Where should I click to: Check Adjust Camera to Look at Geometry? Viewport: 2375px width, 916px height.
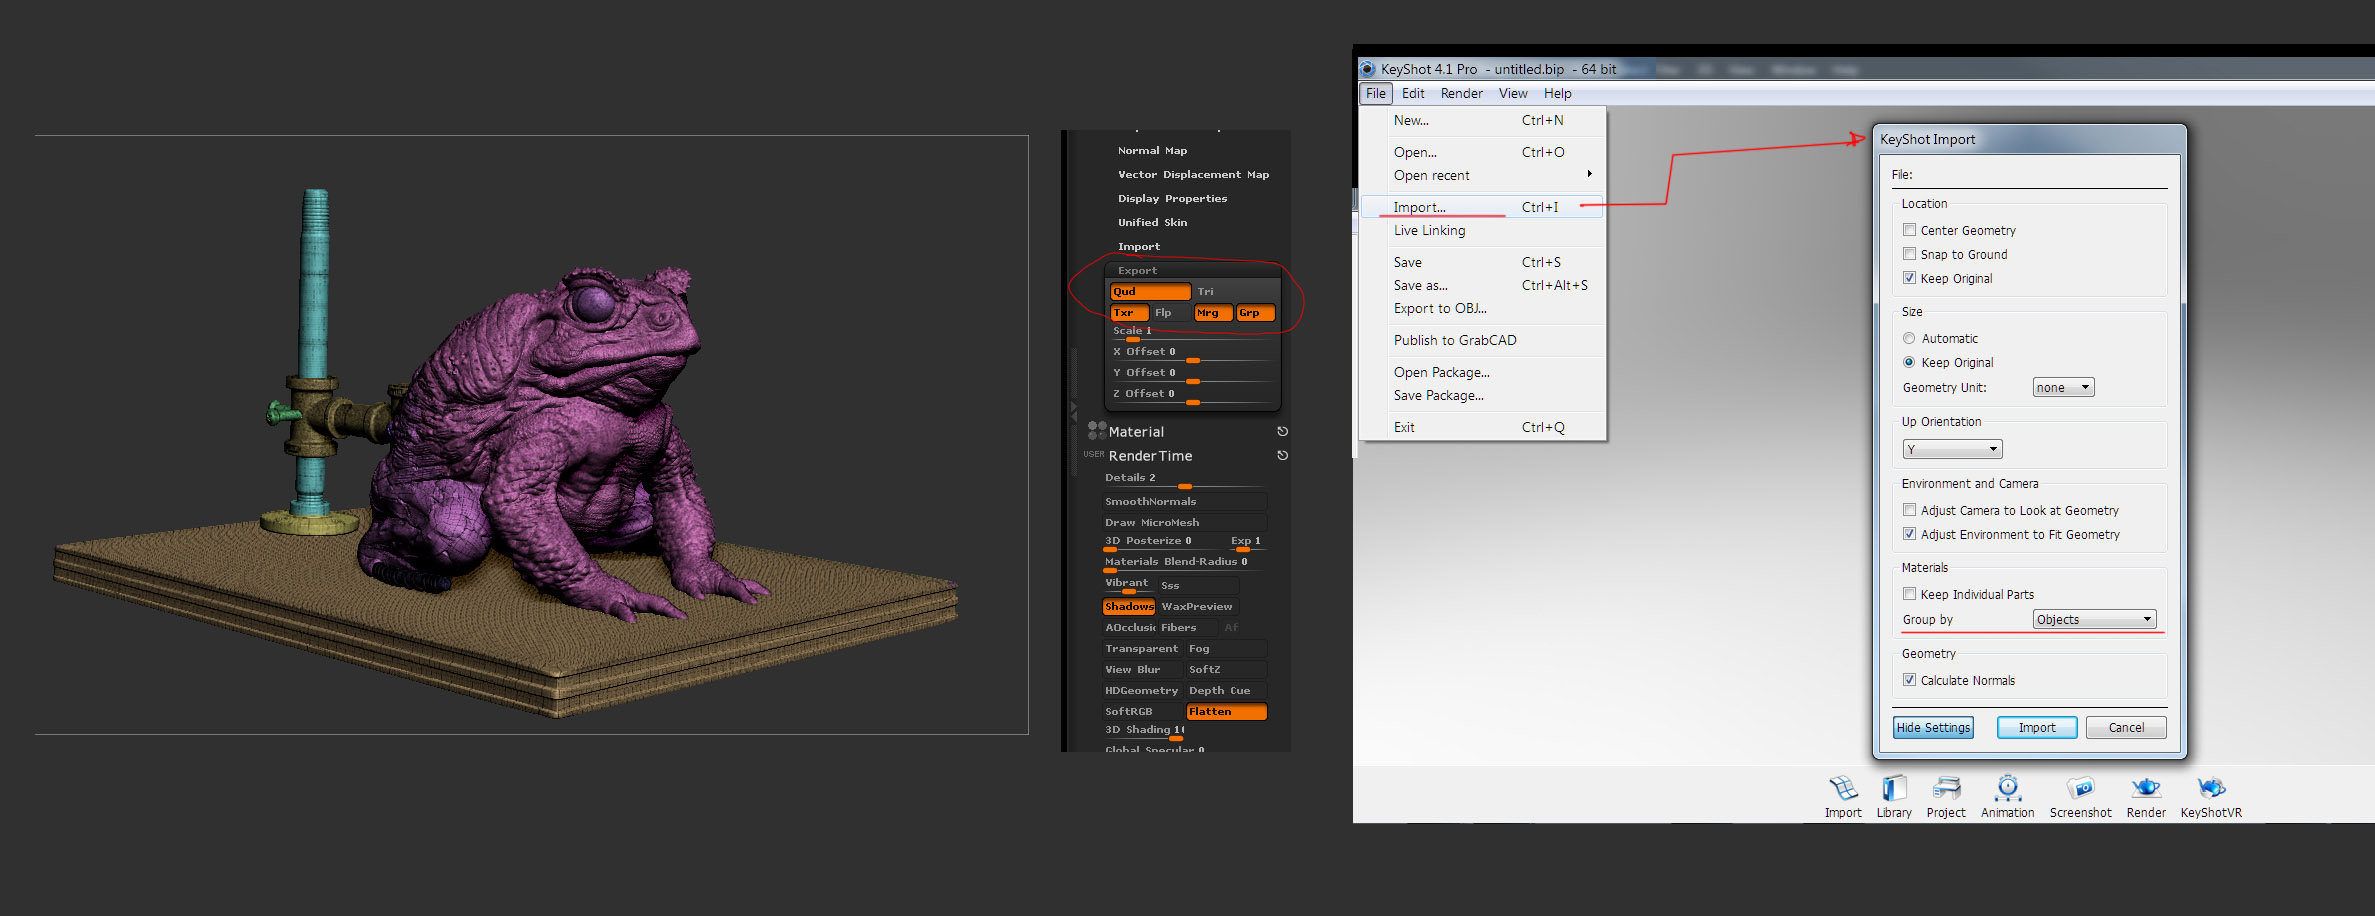1909,510
